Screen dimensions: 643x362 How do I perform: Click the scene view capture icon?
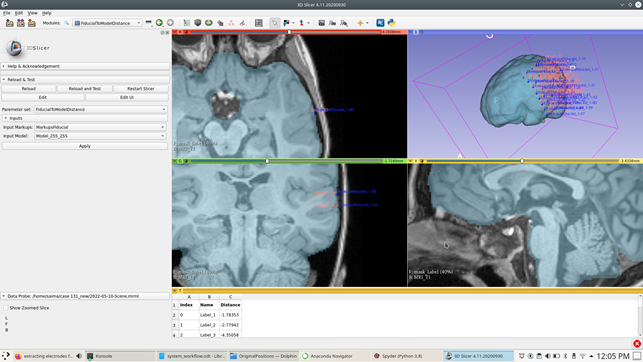coord(333,23)
